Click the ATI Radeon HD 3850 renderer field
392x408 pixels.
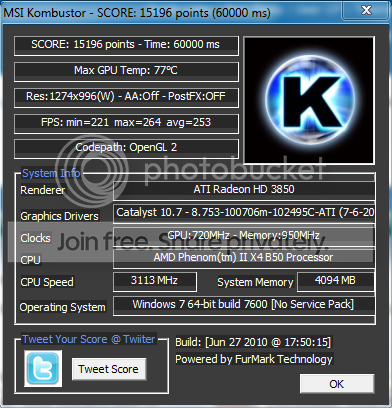(244, 190)
